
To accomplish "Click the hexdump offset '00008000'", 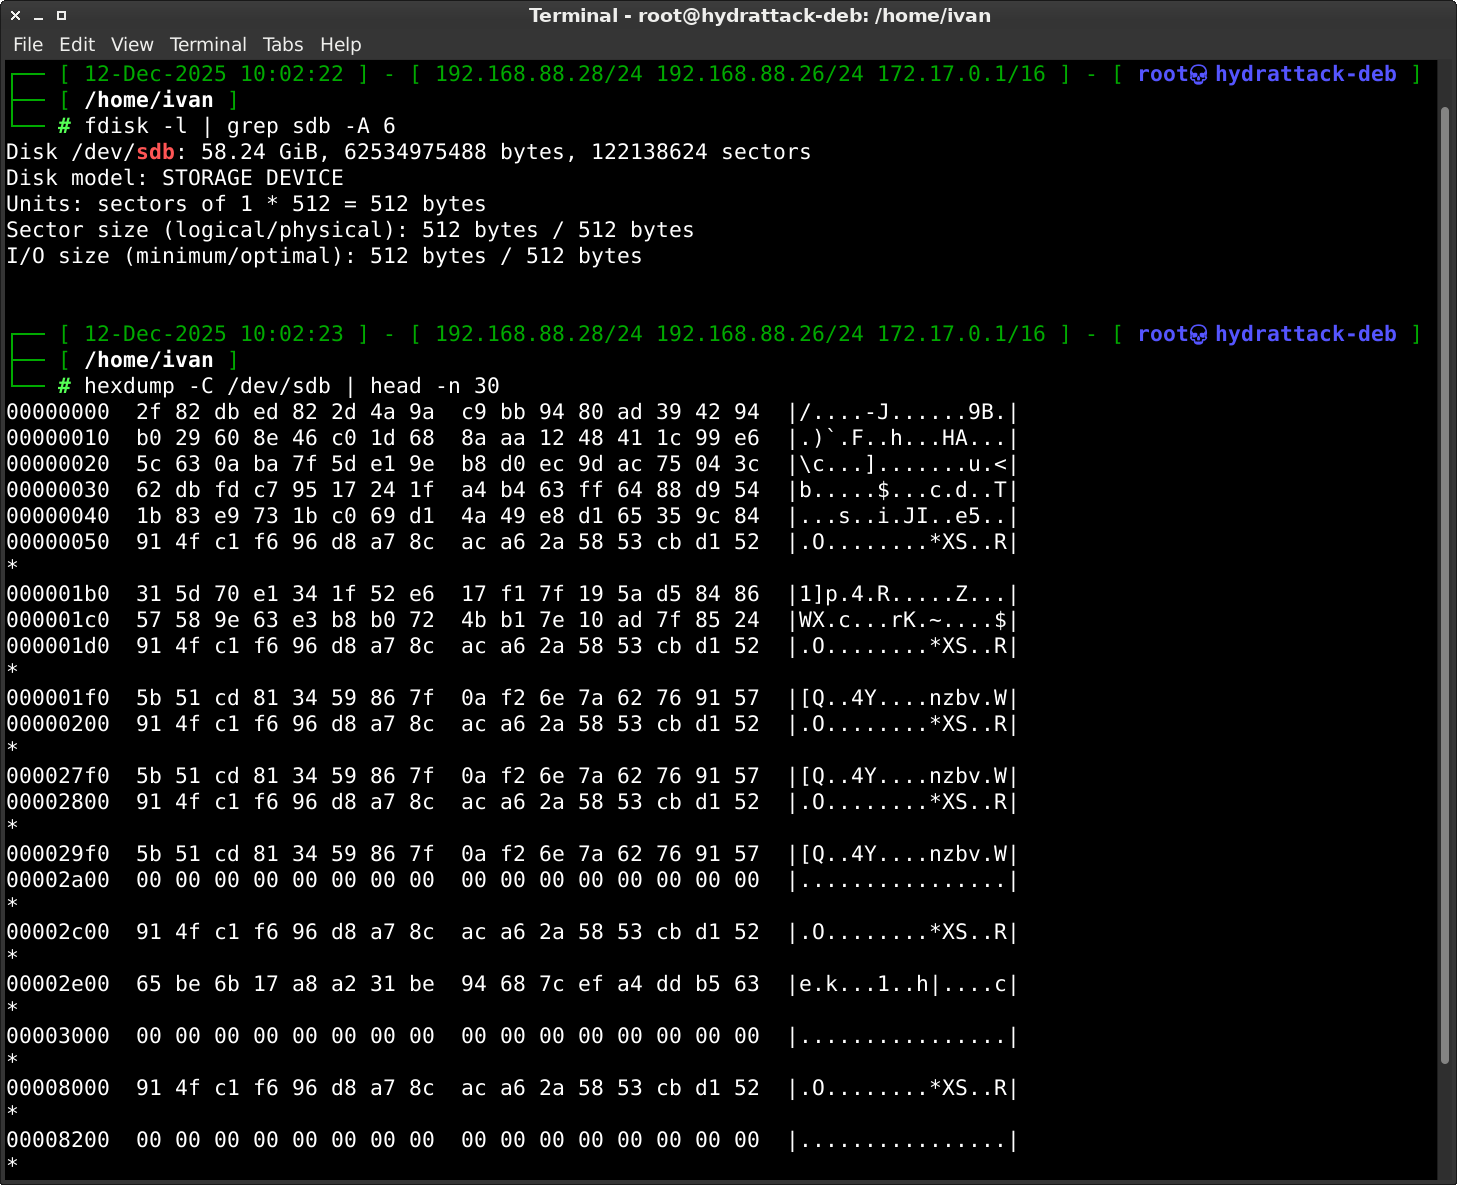I will tap(58, 1088).
